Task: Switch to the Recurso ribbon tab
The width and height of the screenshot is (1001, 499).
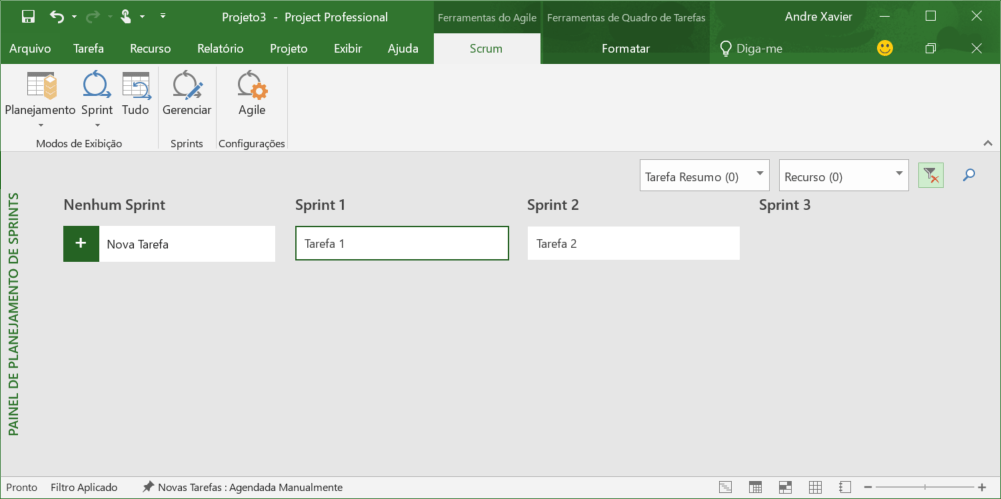Action: (x=150, y=48)
